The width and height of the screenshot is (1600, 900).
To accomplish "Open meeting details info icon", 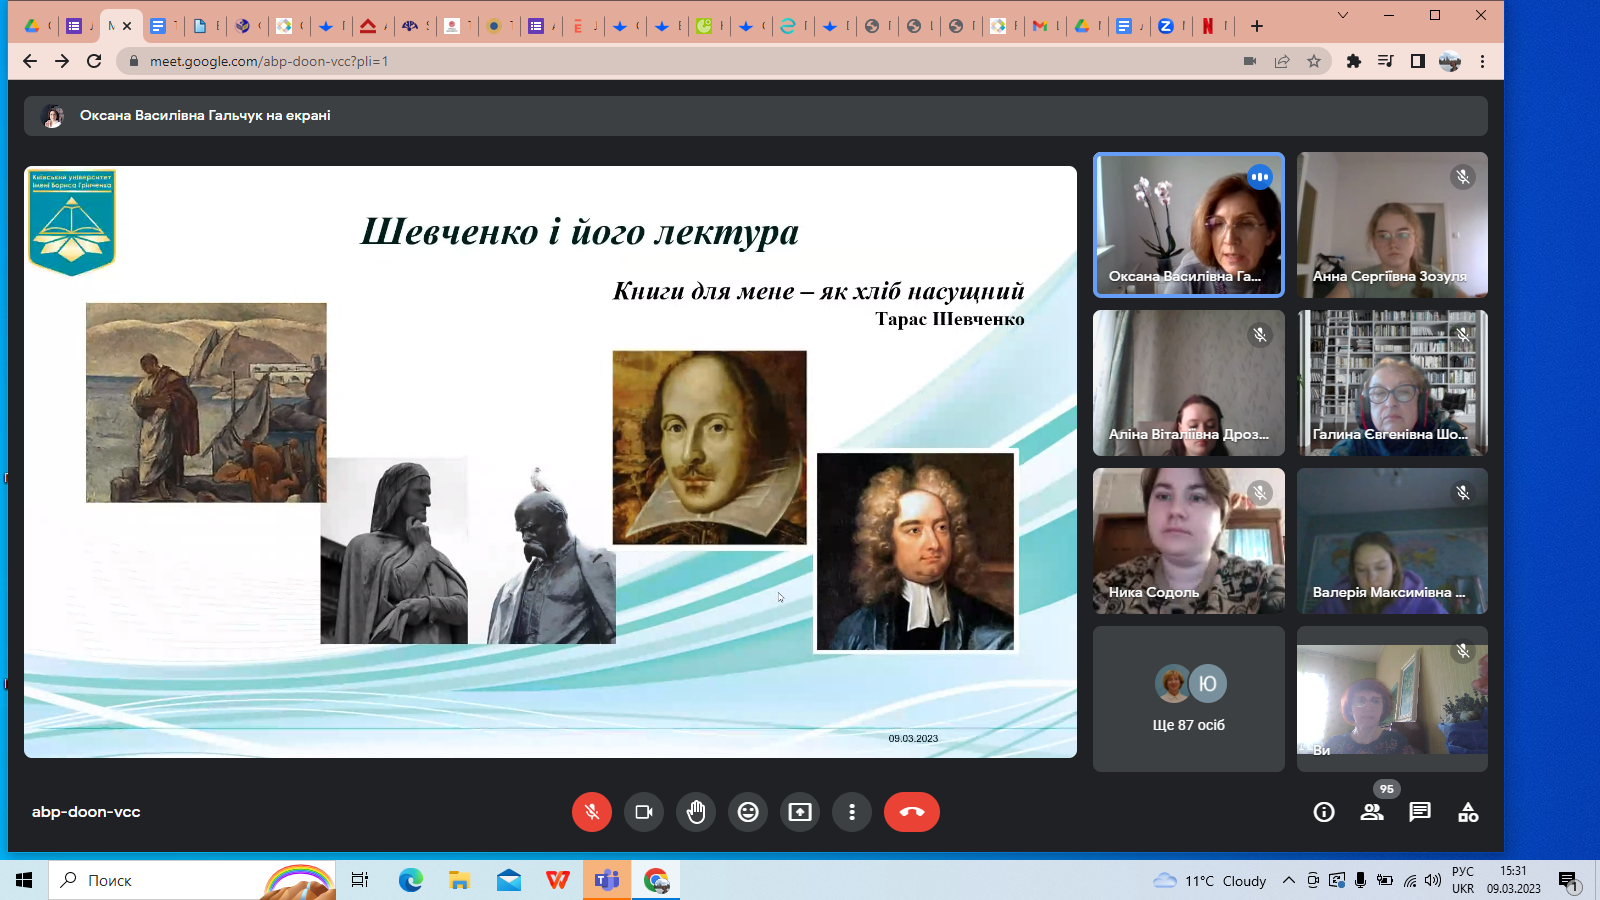I will click(1324, 812).
